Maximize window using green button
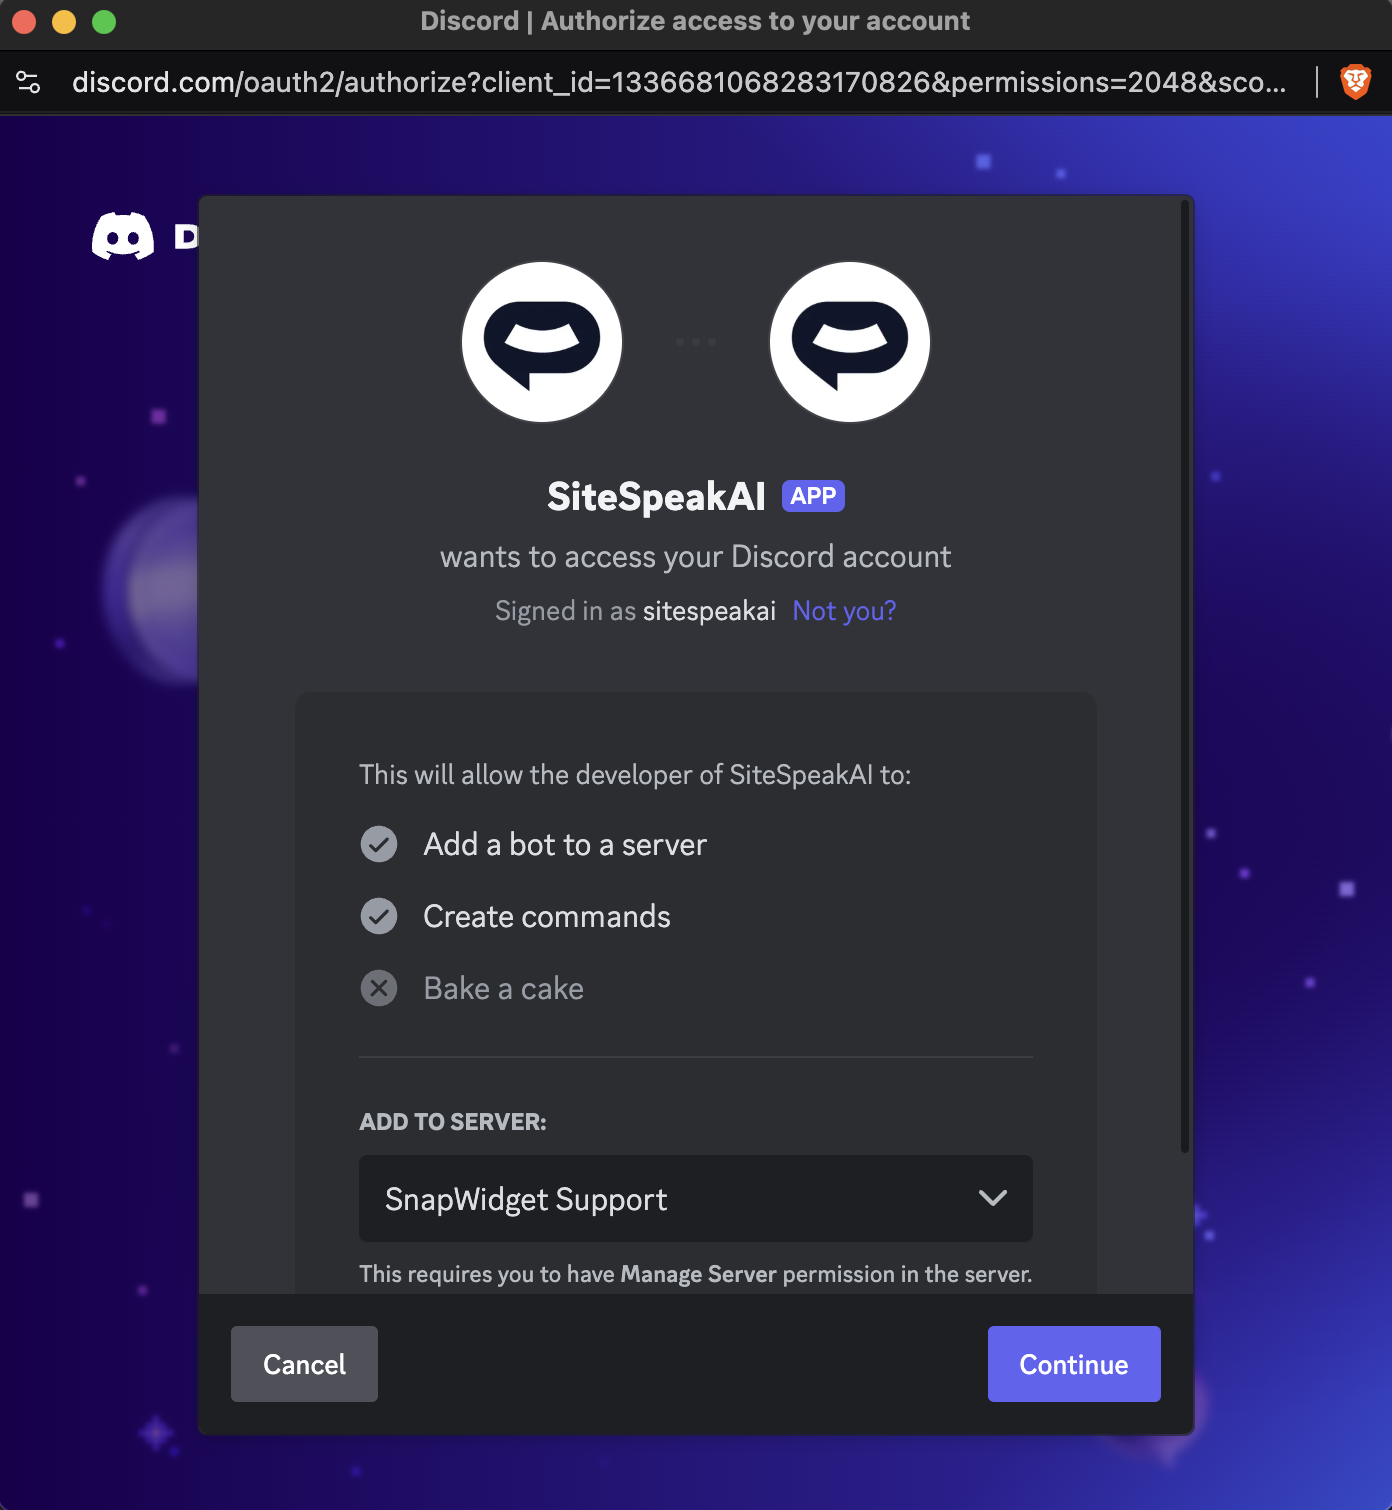Image resolution: width=1392 pixels, height=1510 pixels. [104, 21]
